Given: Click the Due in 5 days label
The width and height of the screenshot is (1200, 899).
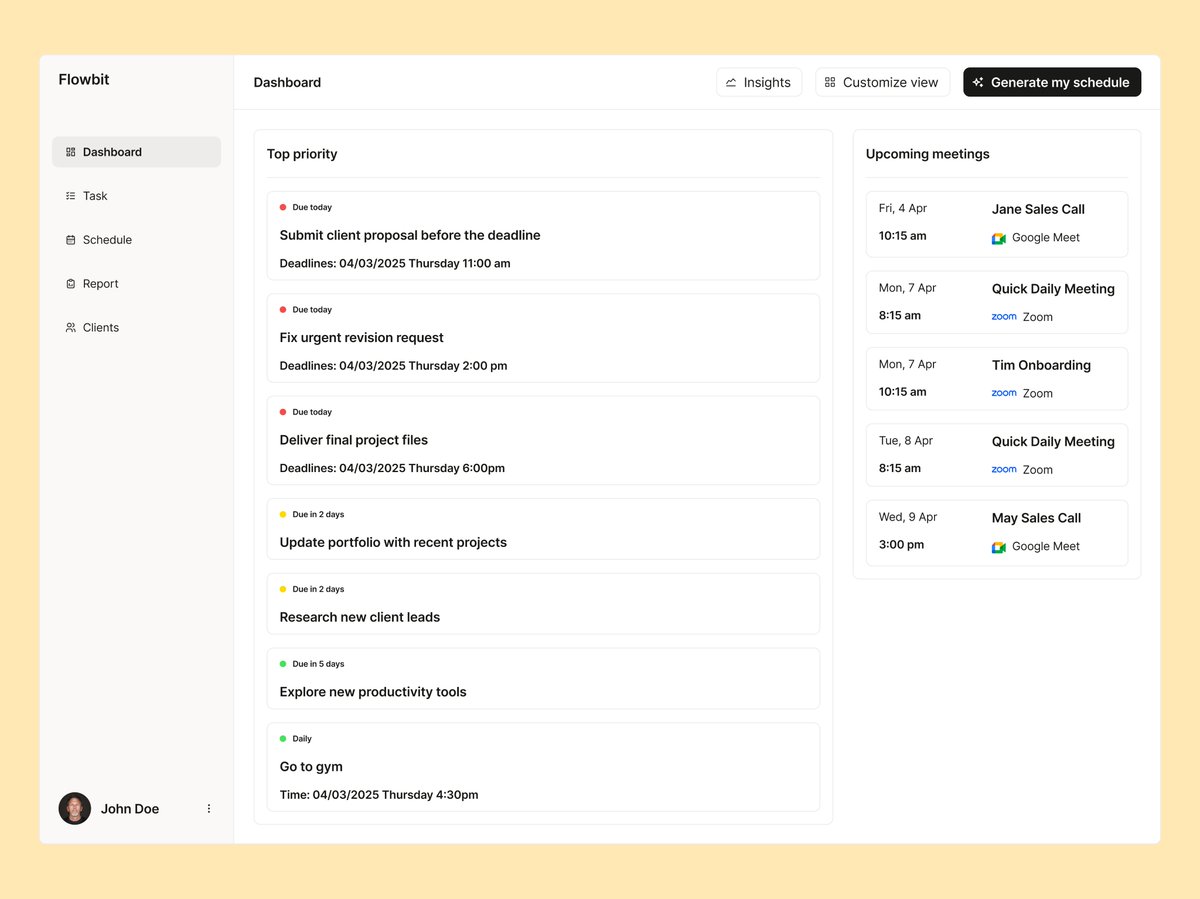Looking at the screenshot, I should [318, 664].
